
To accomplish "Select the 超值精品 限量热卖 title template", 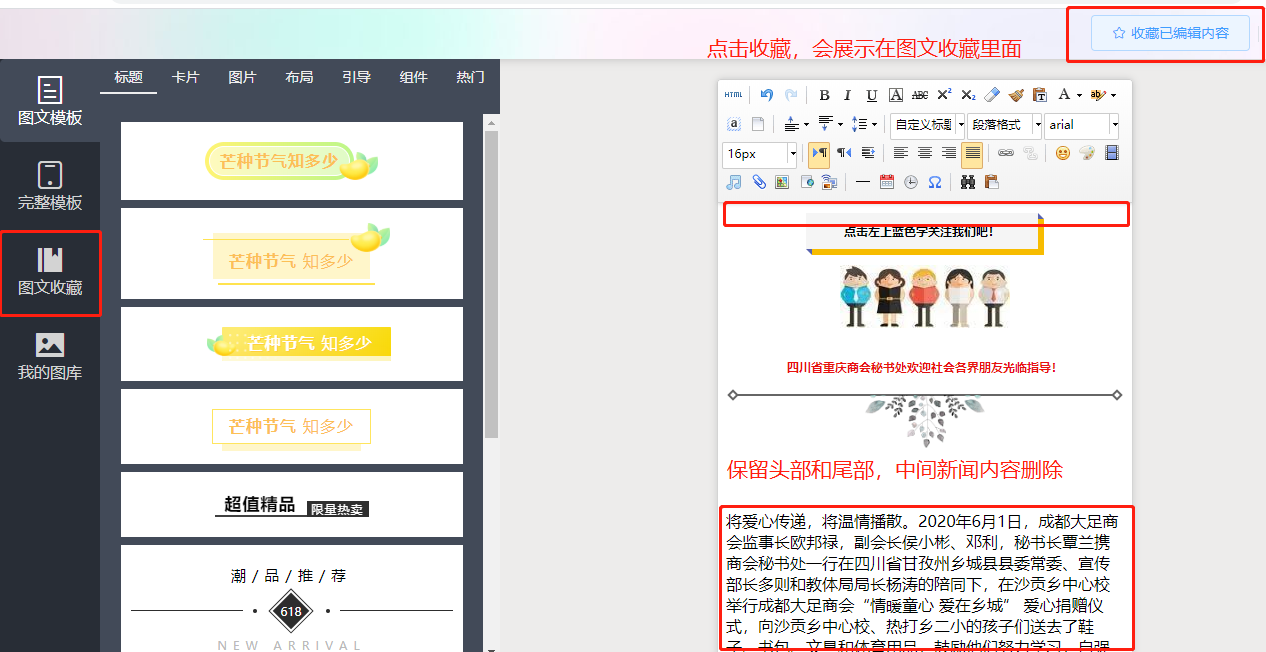I will tap(291, 505).
